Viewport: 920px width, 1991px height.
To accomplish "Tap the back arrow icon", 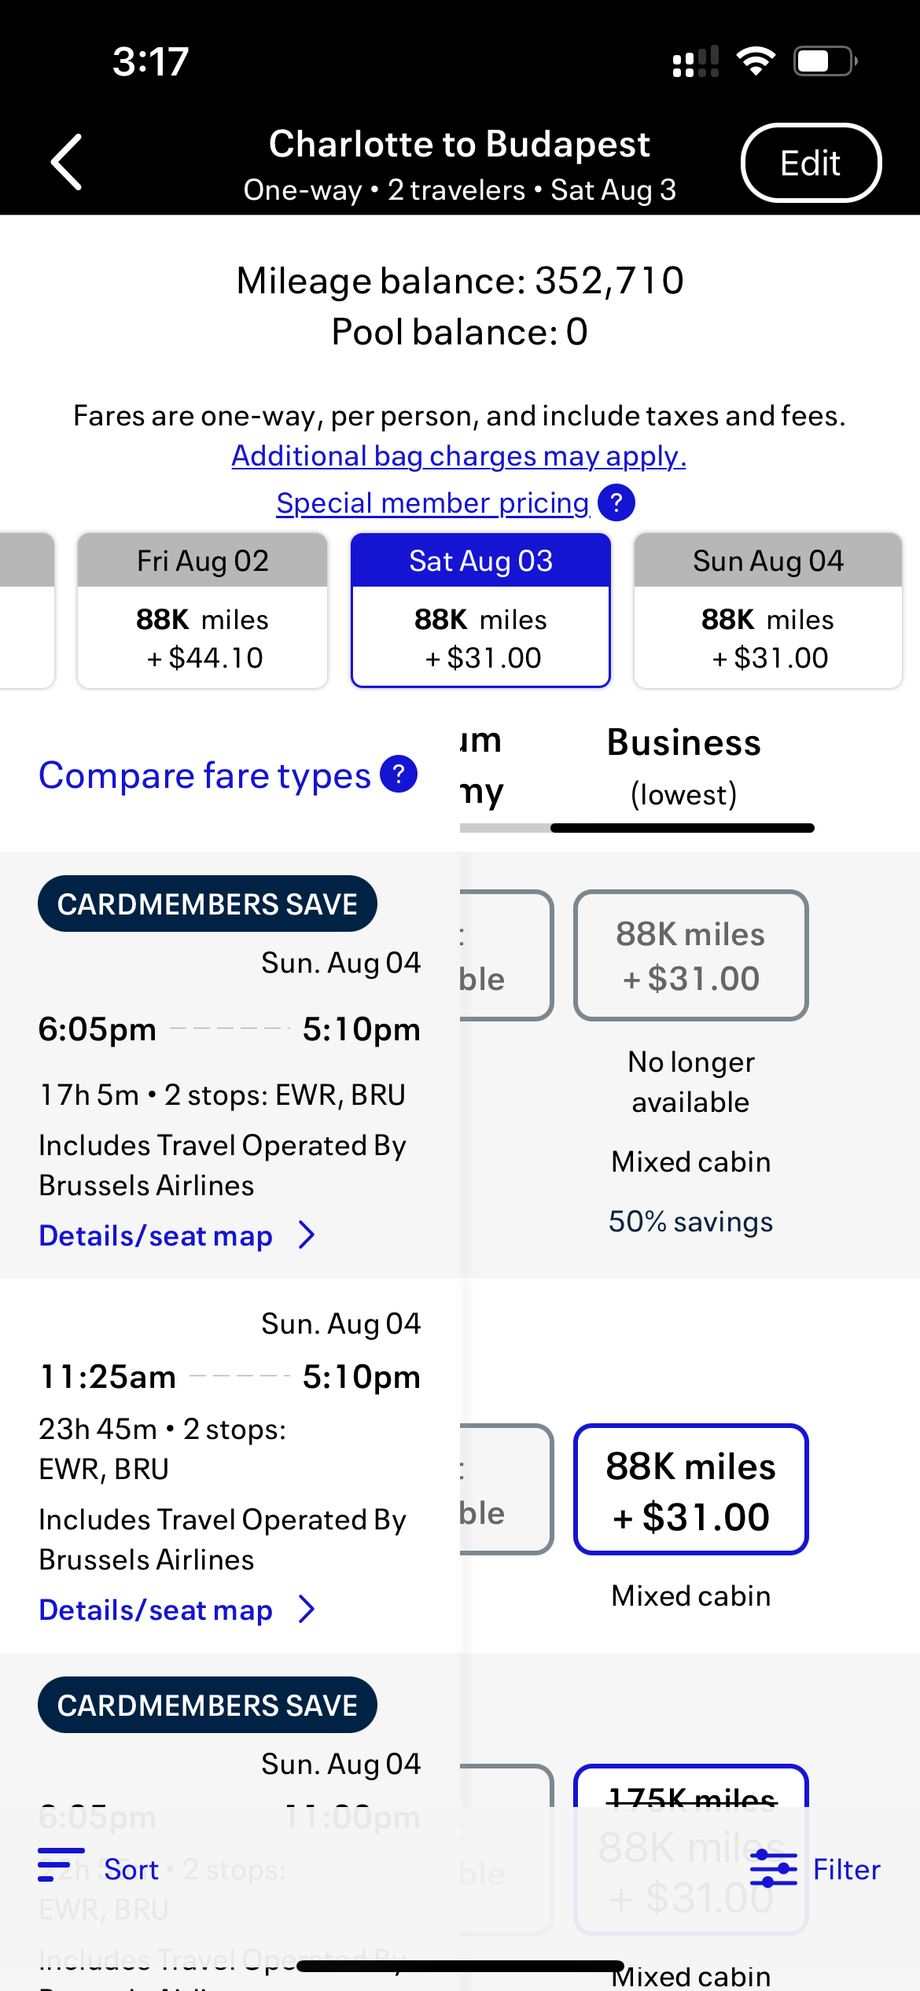I will 68,162.
